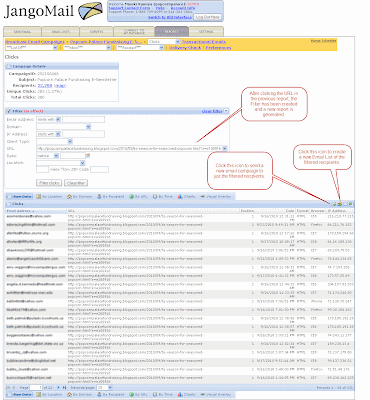Open the Transactional Emails link
370x400 pixels.
point(204,42)
